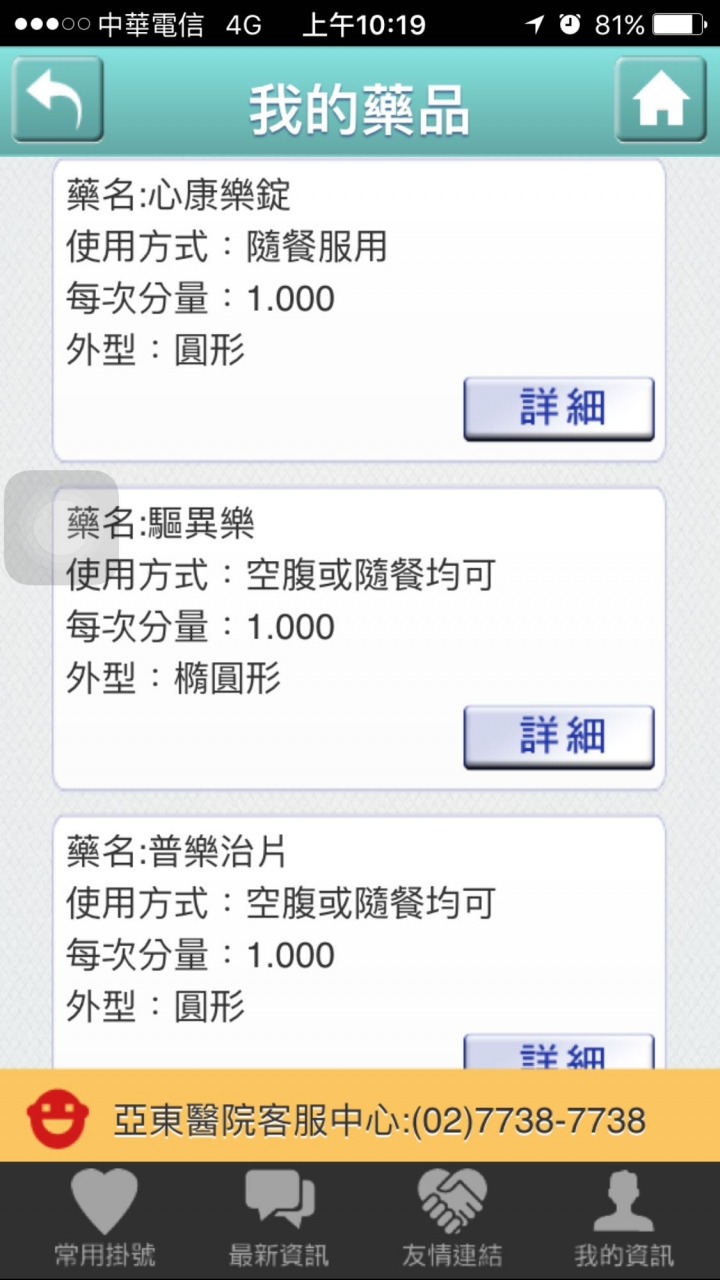Go to home via house icon
Viewport: 720px width, 1280px height.
pos(661,99)
